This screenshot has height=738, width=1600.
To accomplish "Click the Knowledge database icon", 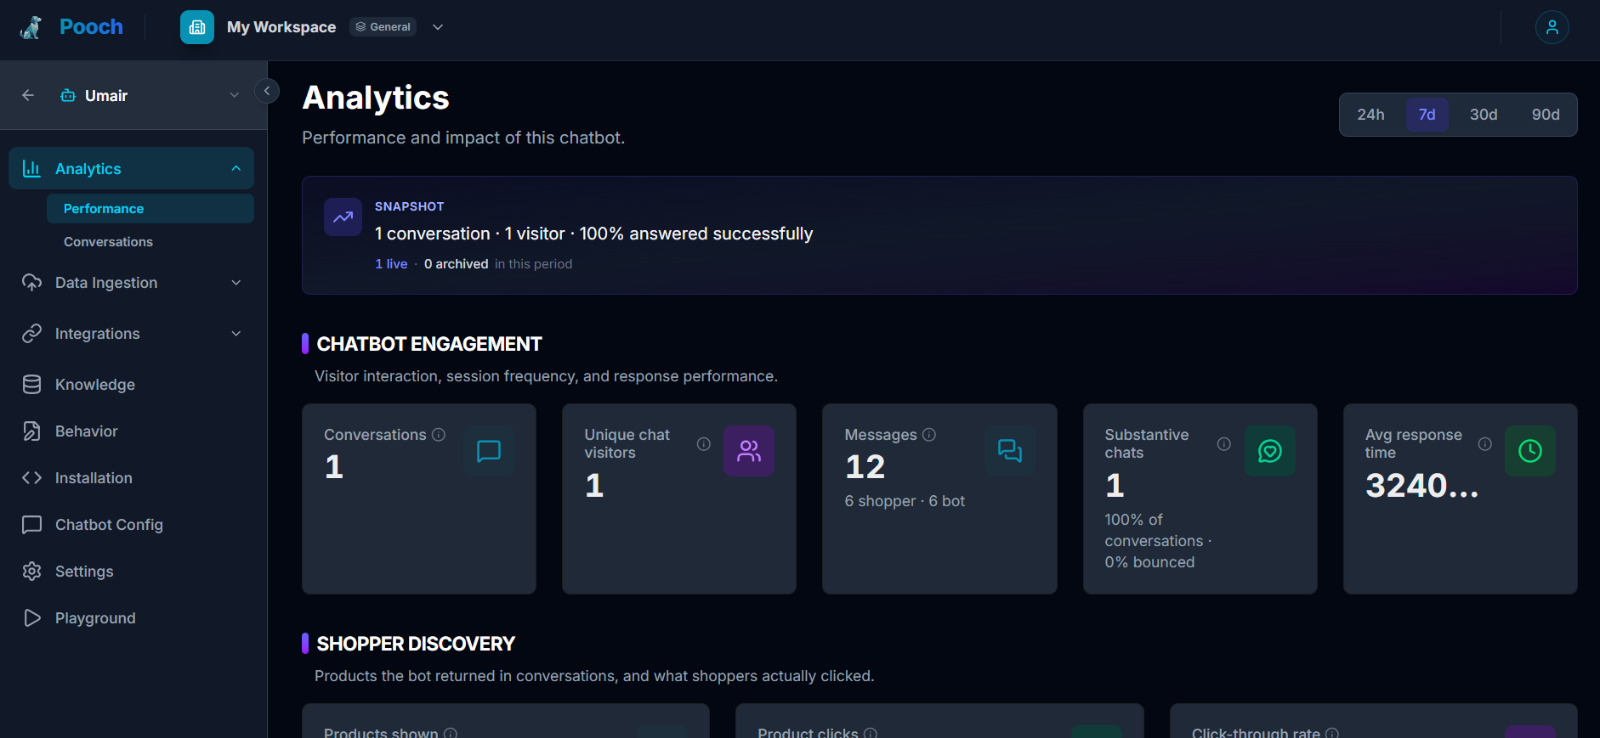I will click(x=32, y=384).
